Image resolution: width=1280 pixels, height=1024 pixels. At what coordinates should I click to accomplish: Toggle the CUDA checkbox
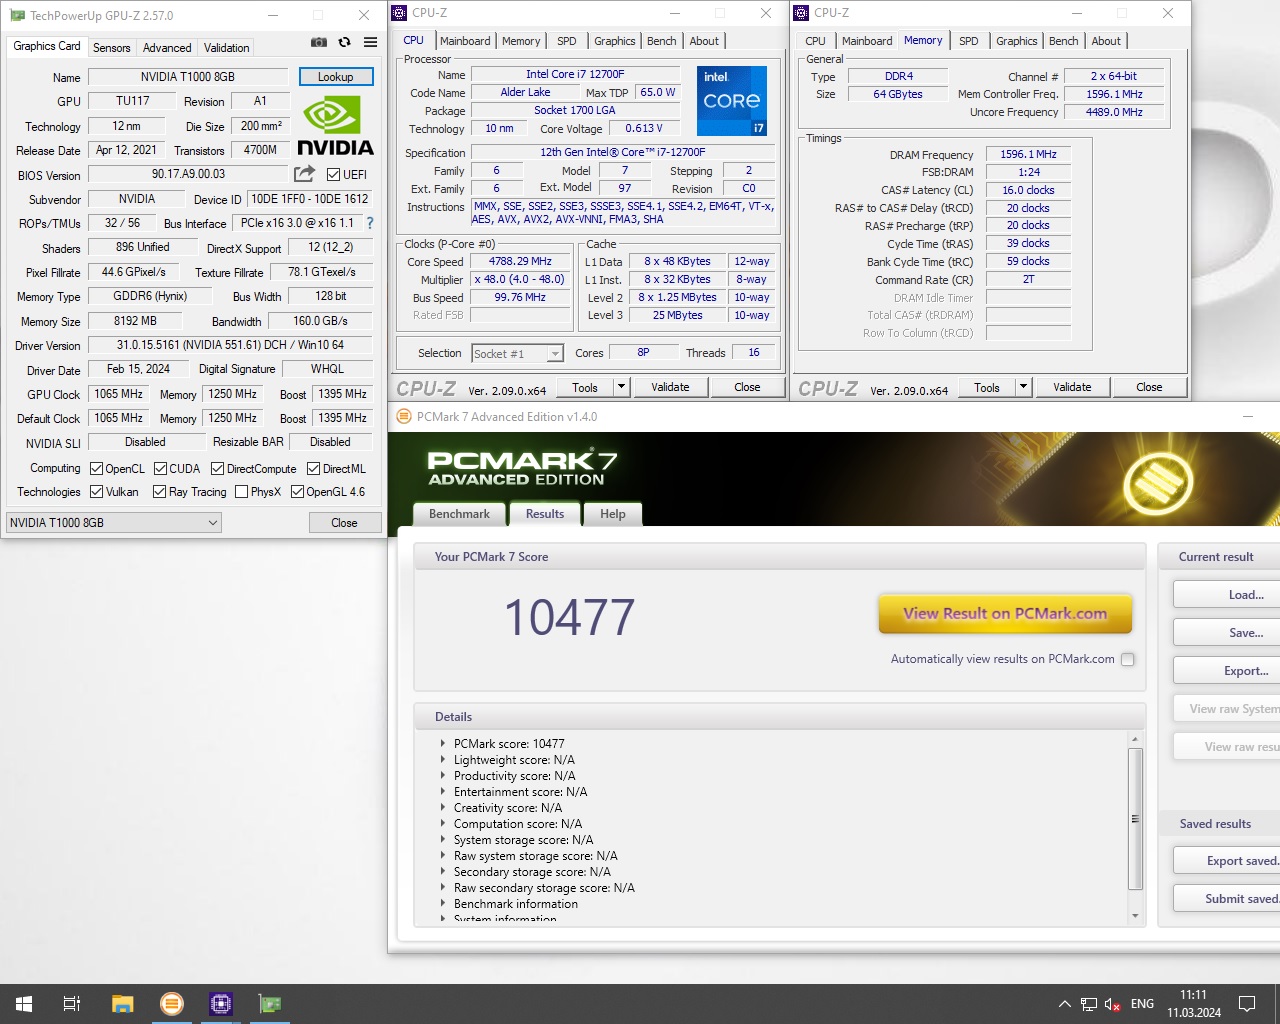160,468
